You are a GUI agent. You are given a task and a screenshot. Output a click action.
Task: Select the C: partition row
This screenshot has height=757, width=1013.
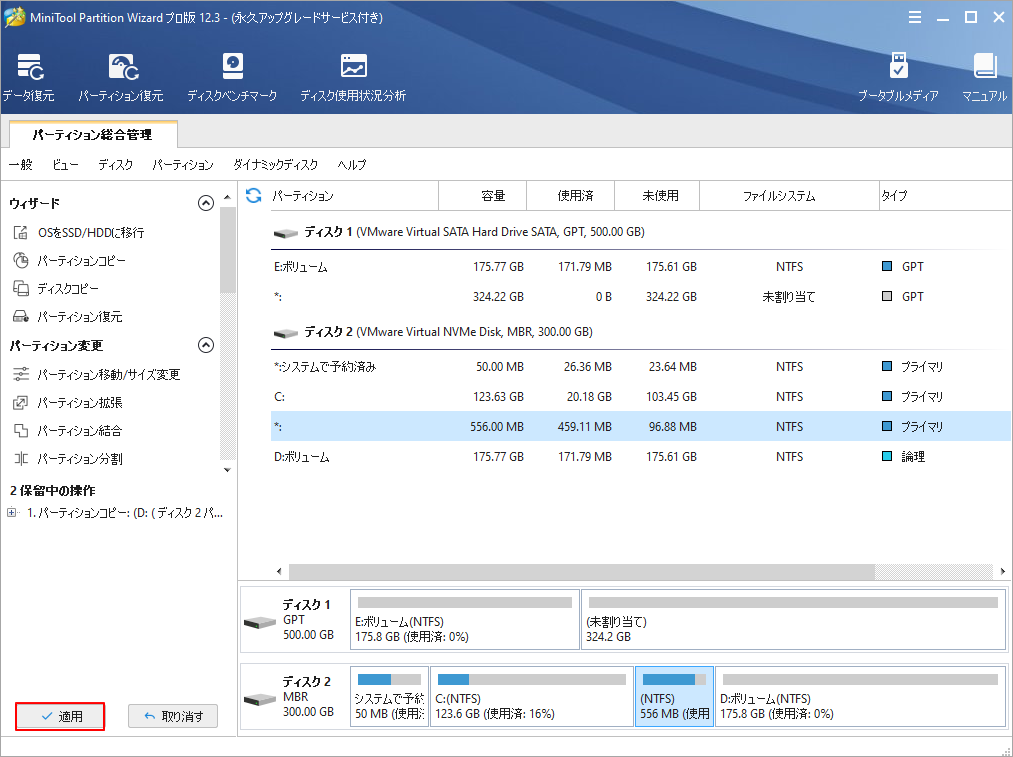click(640, 397)
